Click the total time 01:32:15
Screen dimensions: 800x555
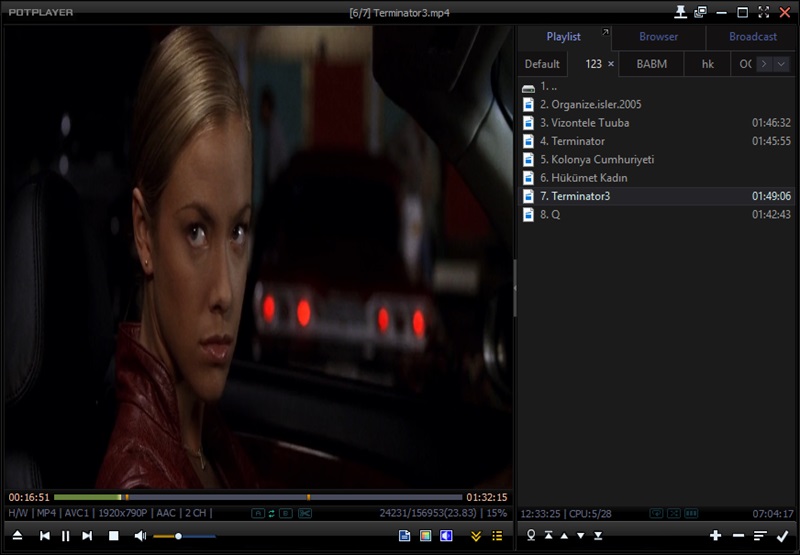[487, 497]
